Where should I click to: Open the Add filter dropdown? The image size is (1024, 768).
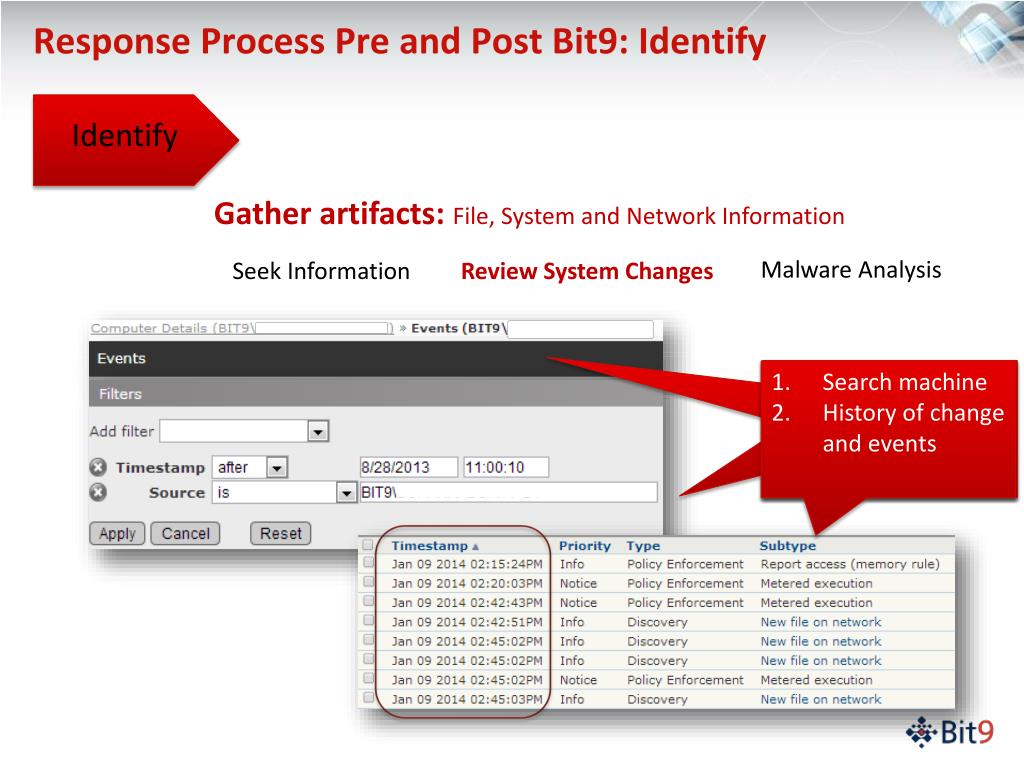[x=317, y=431]
